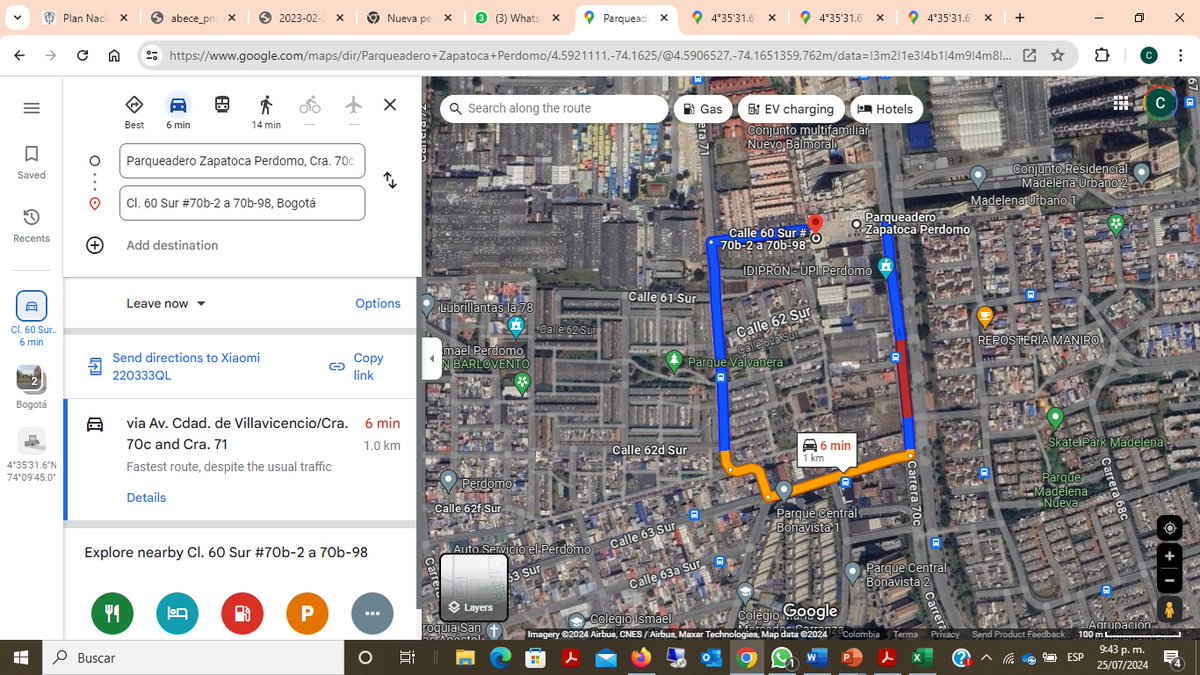Open a new browser tab

pos(1019,17)
